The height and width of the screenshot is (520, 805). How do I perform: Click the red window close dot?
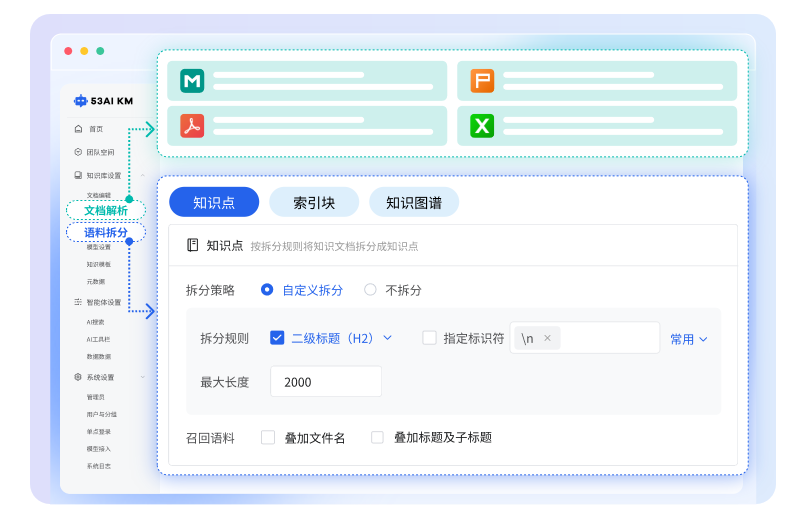68,51
